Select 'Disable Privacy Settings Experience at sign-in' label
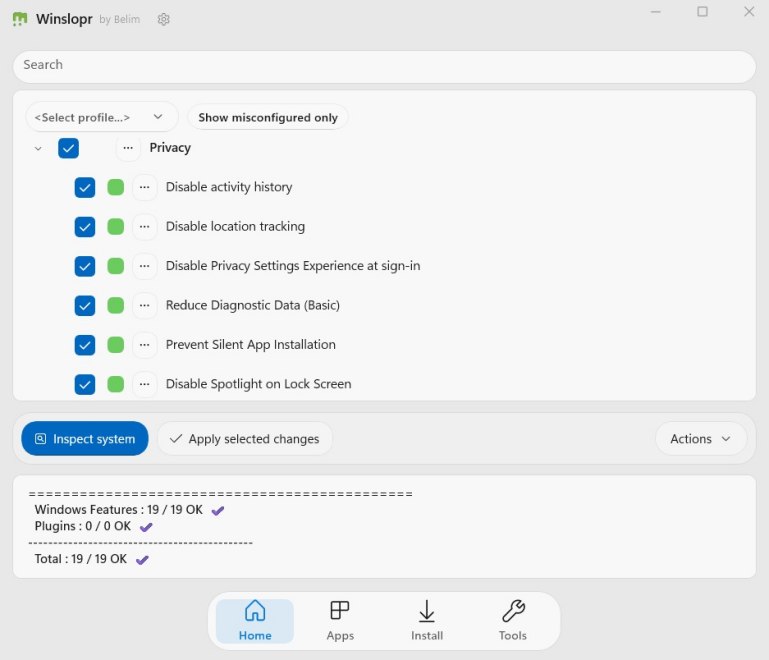The width and height of the screenshot is (769, 660). pyautogui.click(x=293, y=266)
